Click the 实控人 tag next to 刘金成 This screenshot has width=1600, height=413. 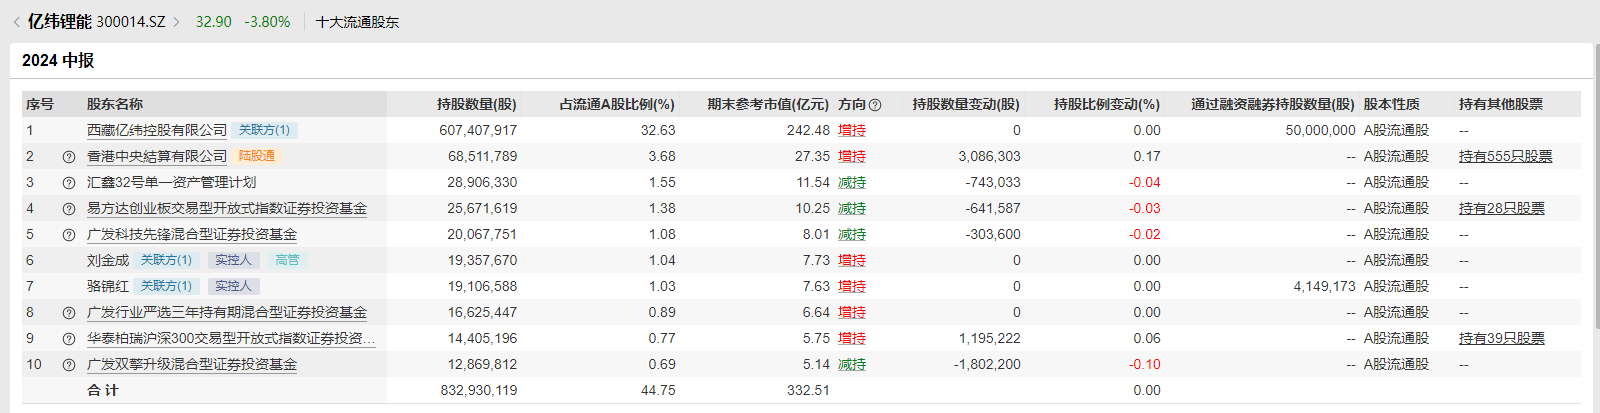coord(233,260)
